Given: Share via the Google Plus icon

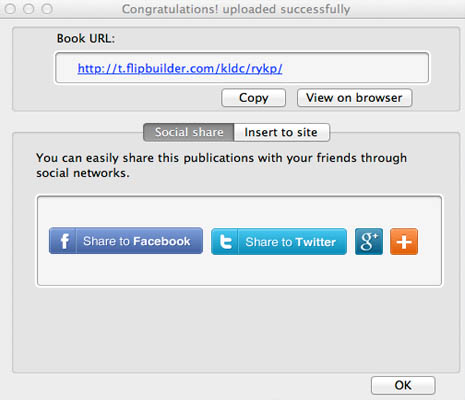Looking at the screenshot, I should pyautogui.click(x=369, y=241).
